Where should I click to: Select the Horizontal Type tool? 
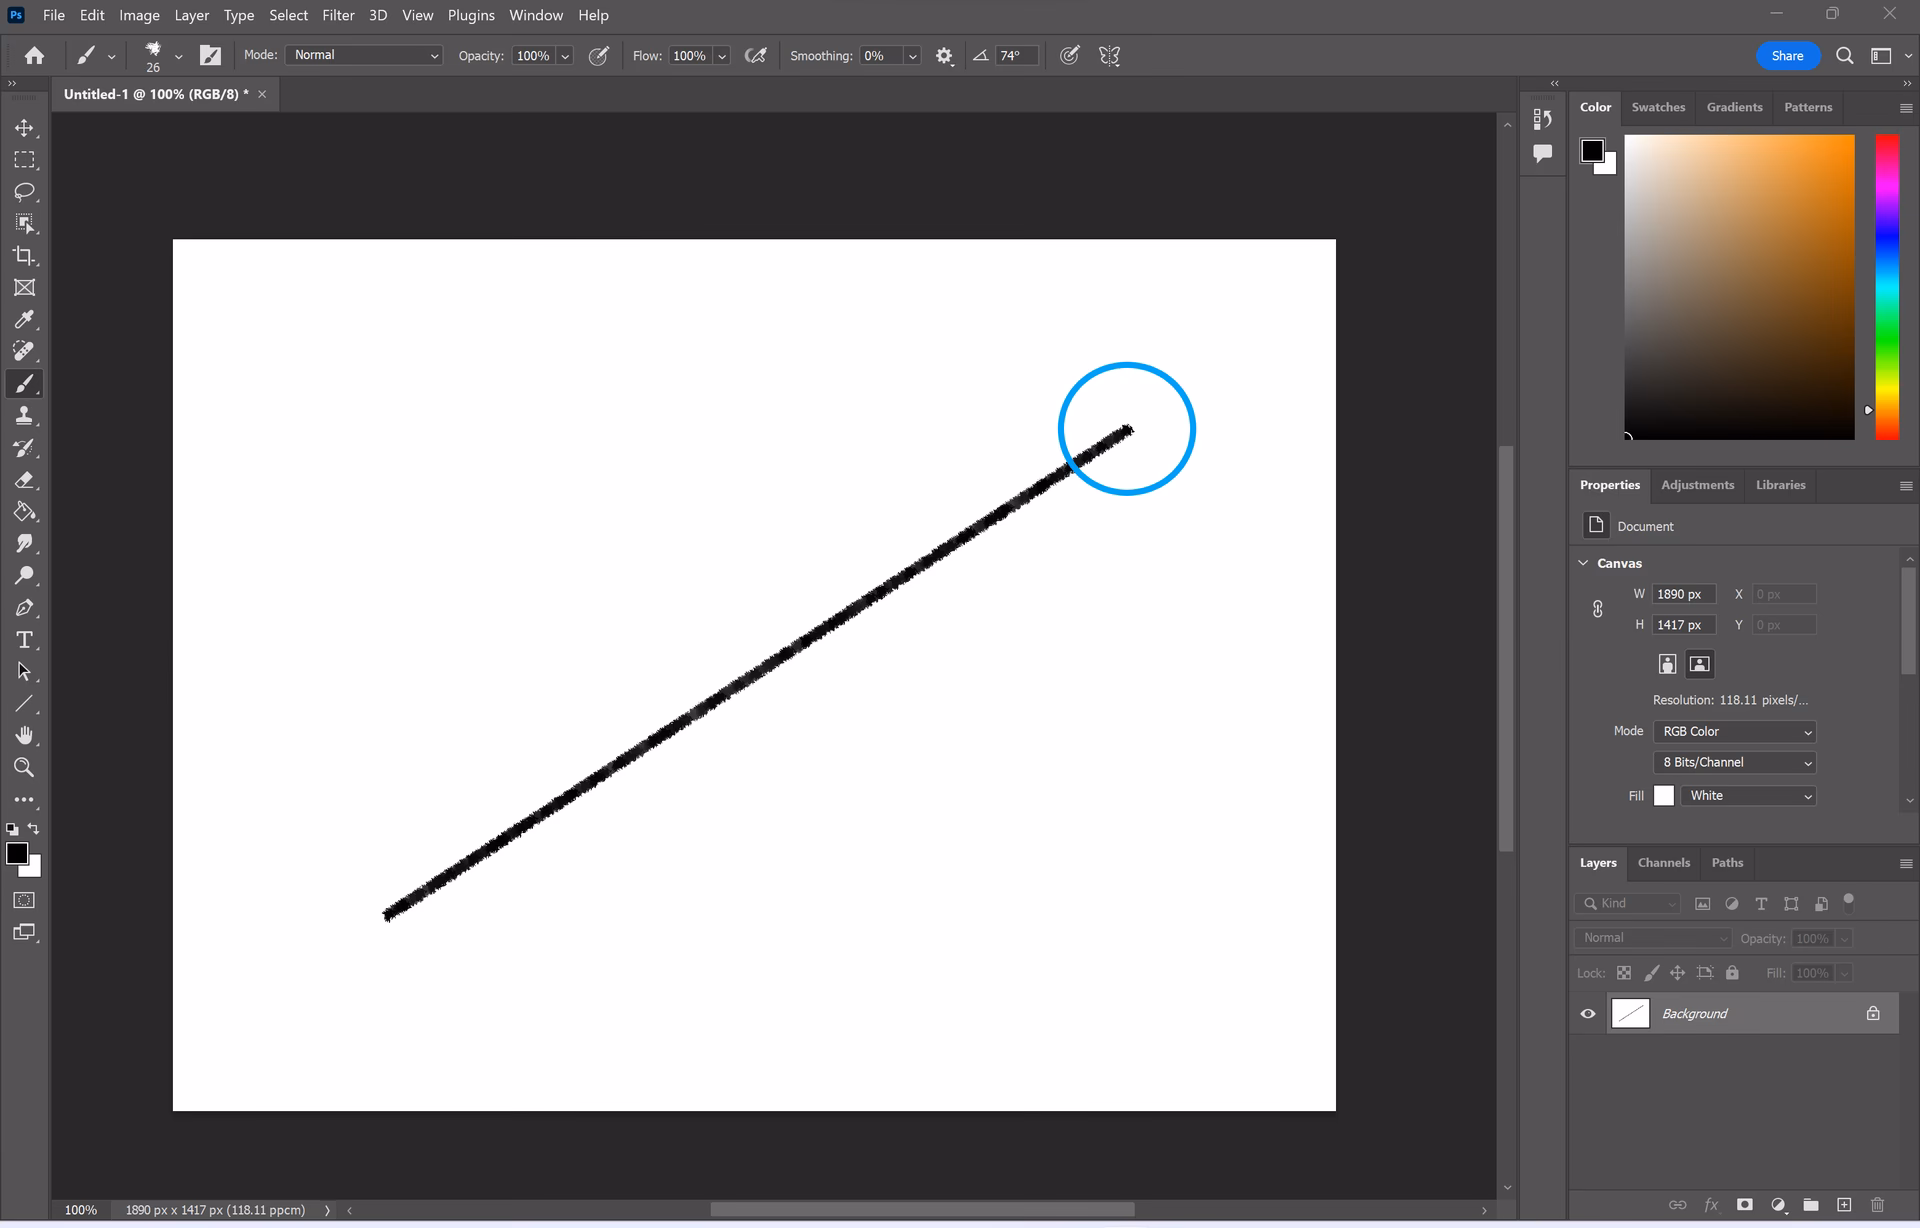point(25,639)
